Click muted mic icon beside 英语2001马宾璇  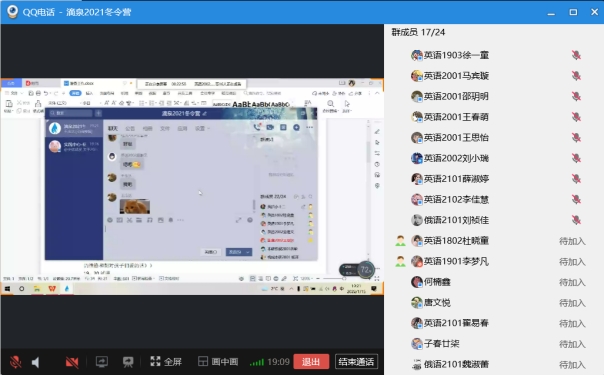pos(576,76)
